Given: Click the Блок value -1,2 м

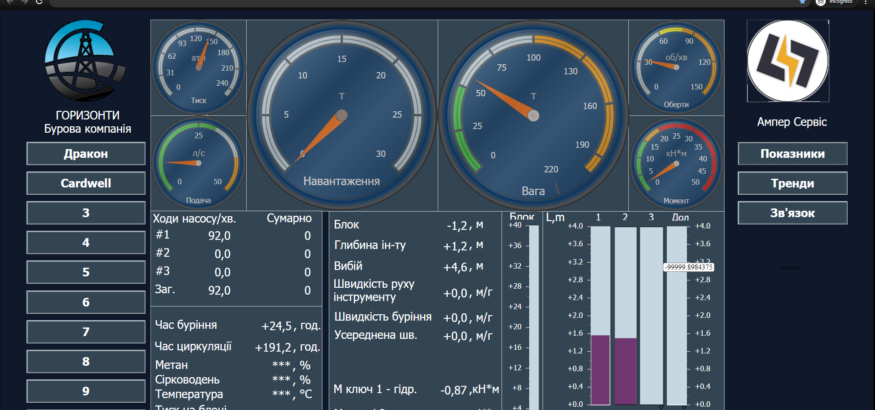Looking at the screenshot, I should click(465, 225).
